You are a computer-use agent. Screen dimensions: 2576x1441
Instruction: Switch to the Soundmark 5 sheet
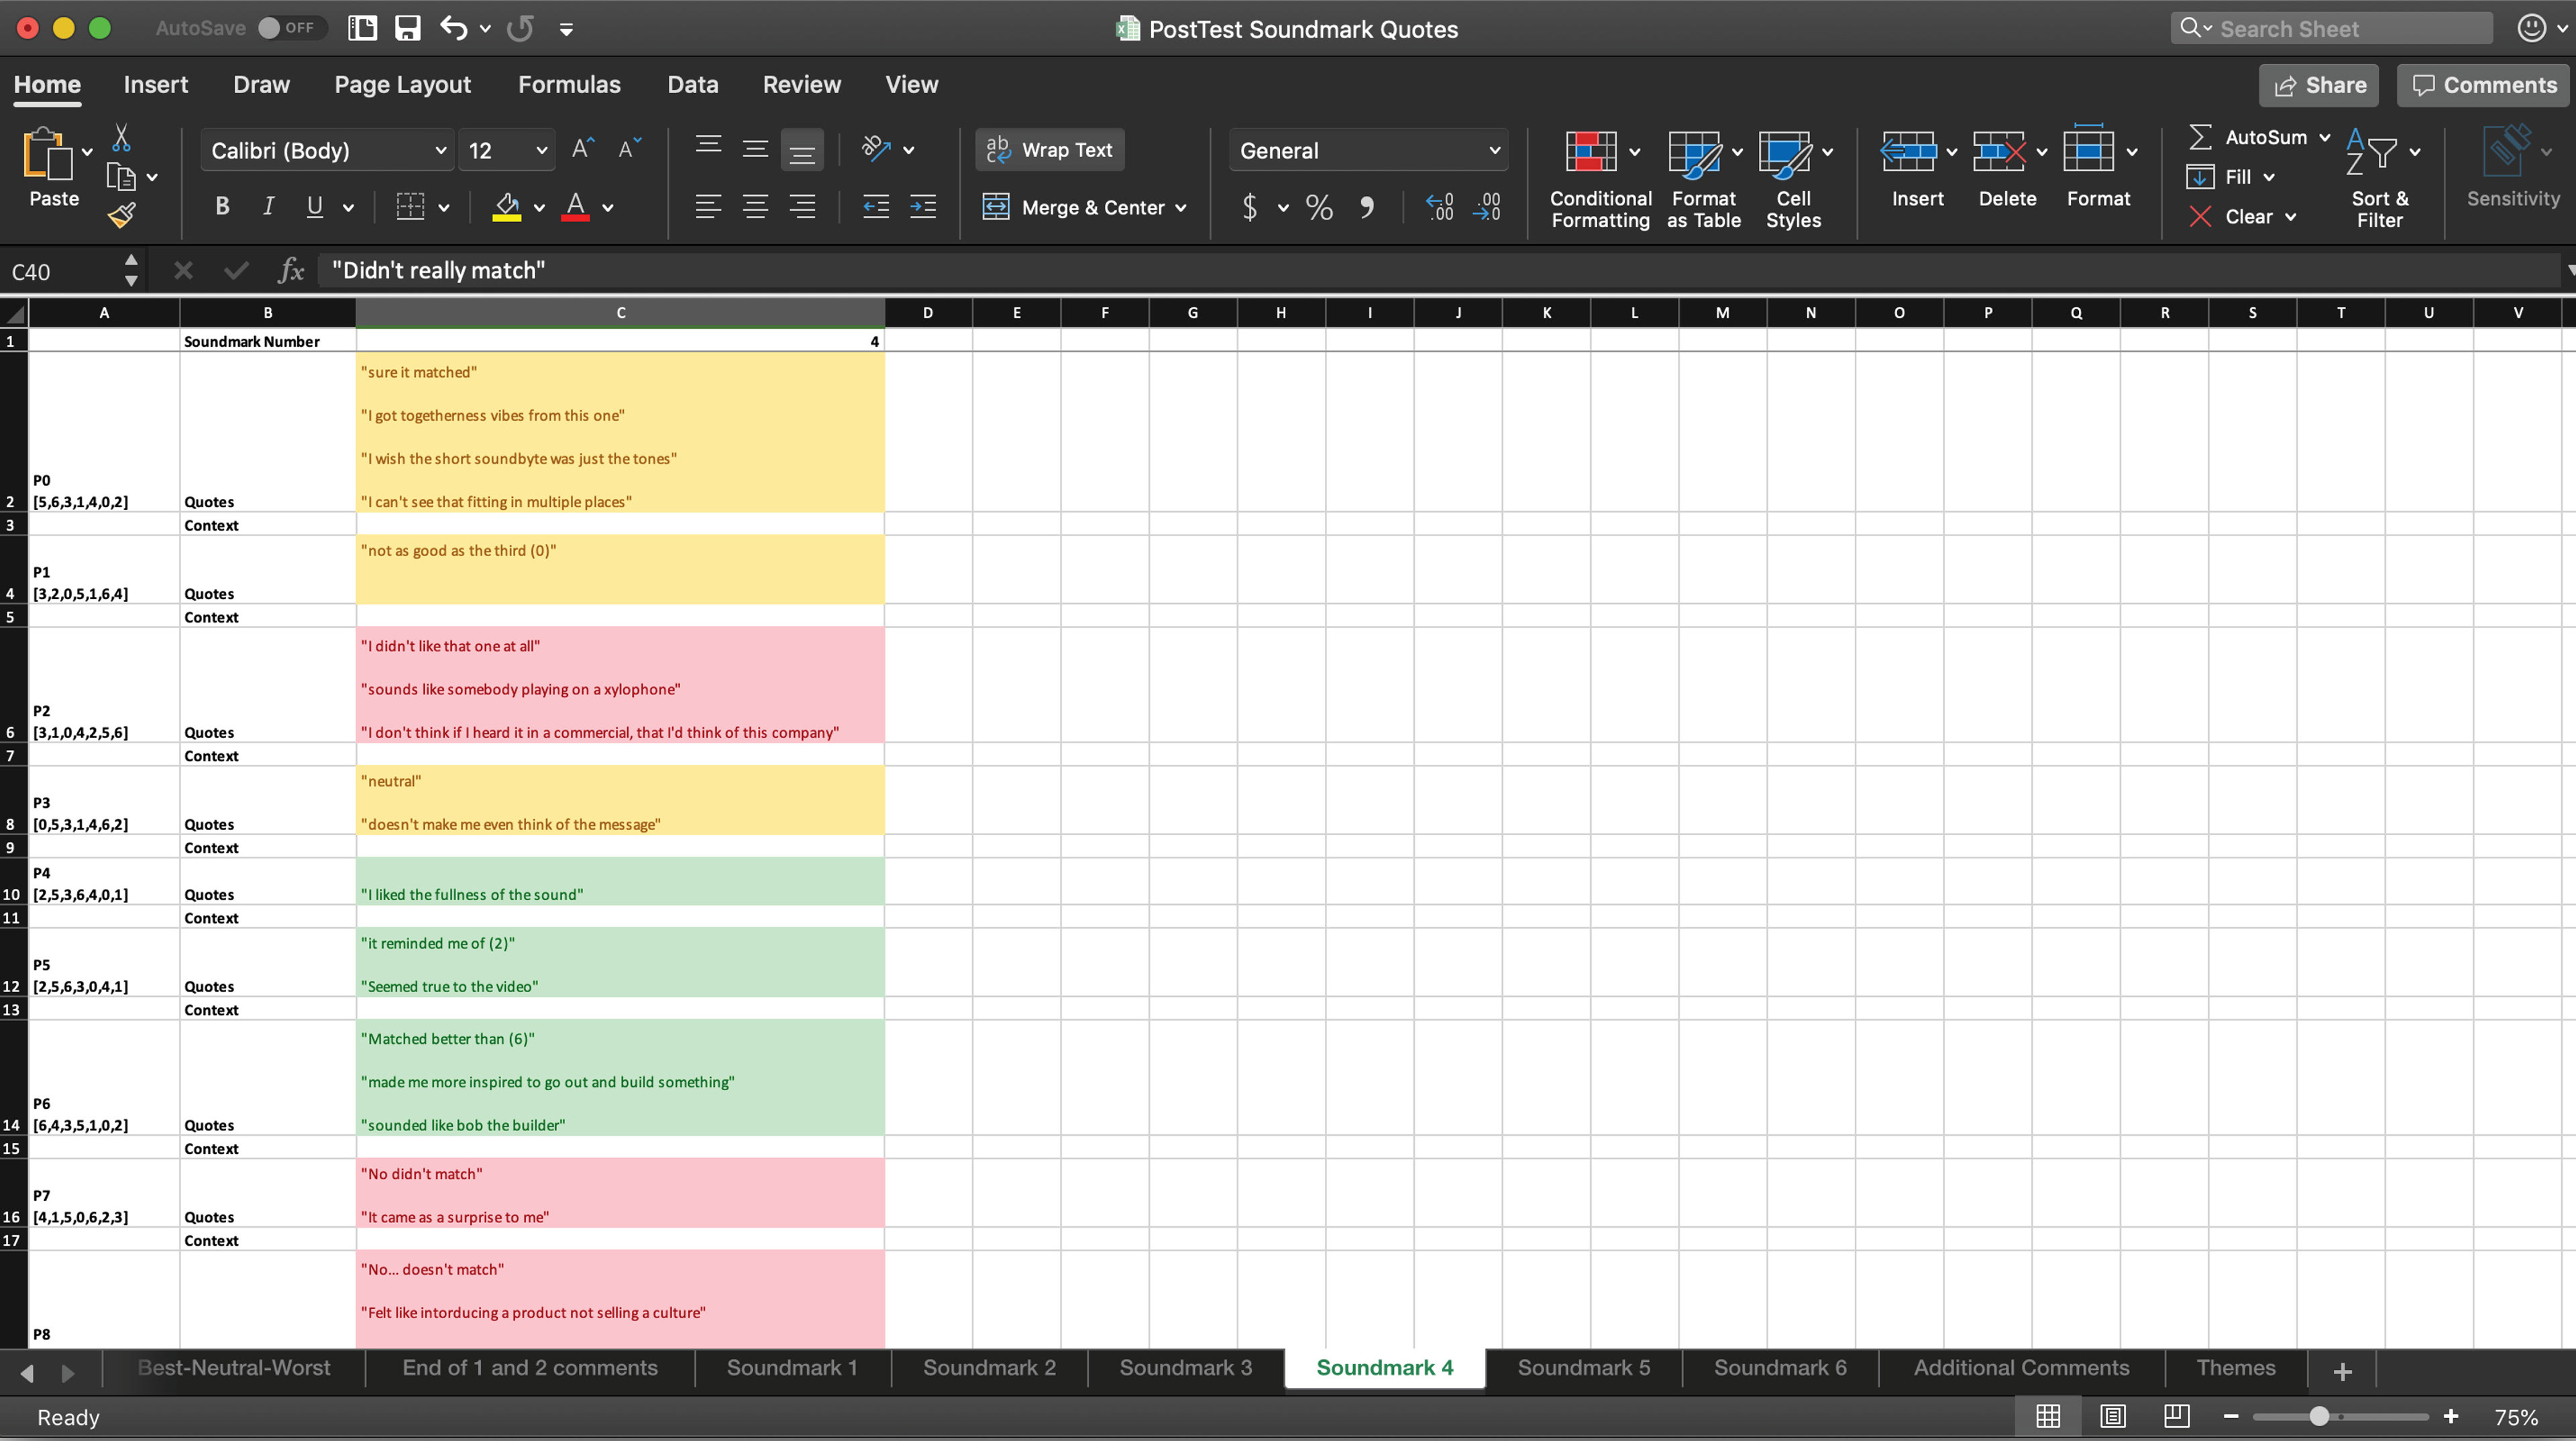[1583, 1367]
